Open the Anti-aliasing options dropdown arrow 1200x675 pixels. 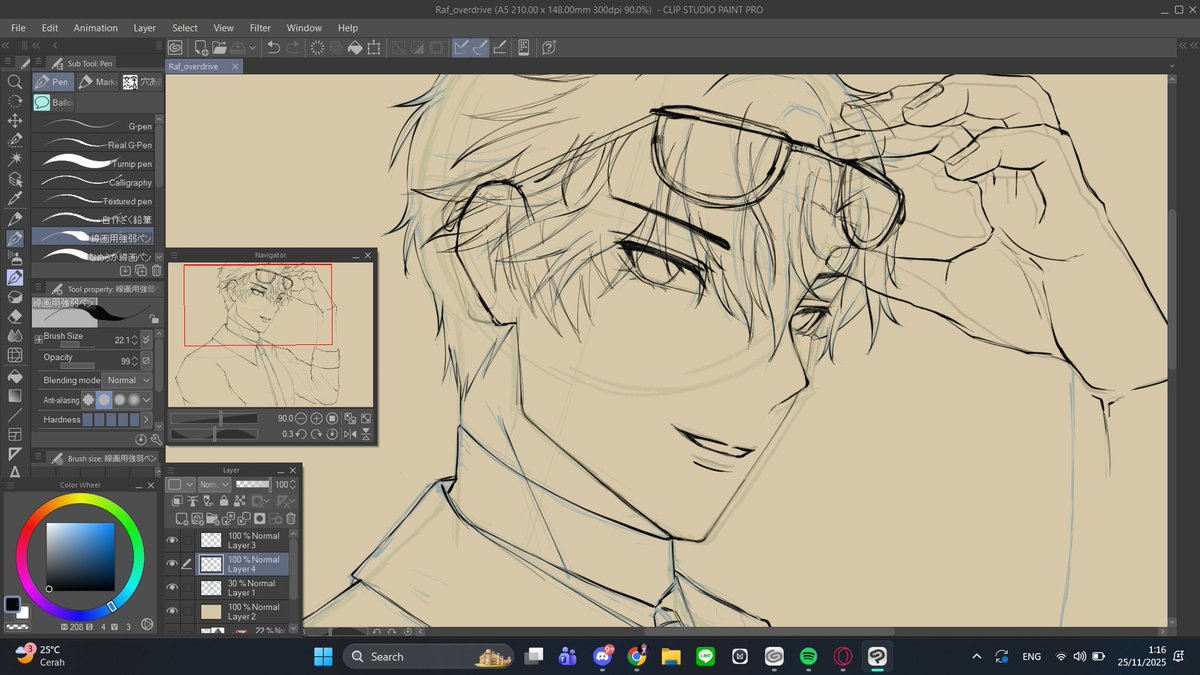[147, 400]
